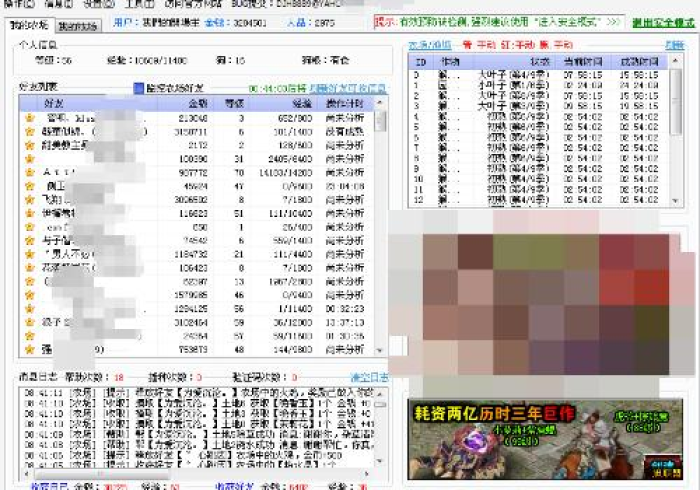Open the 信息(I) menu
700x490 pixels.
59,4
